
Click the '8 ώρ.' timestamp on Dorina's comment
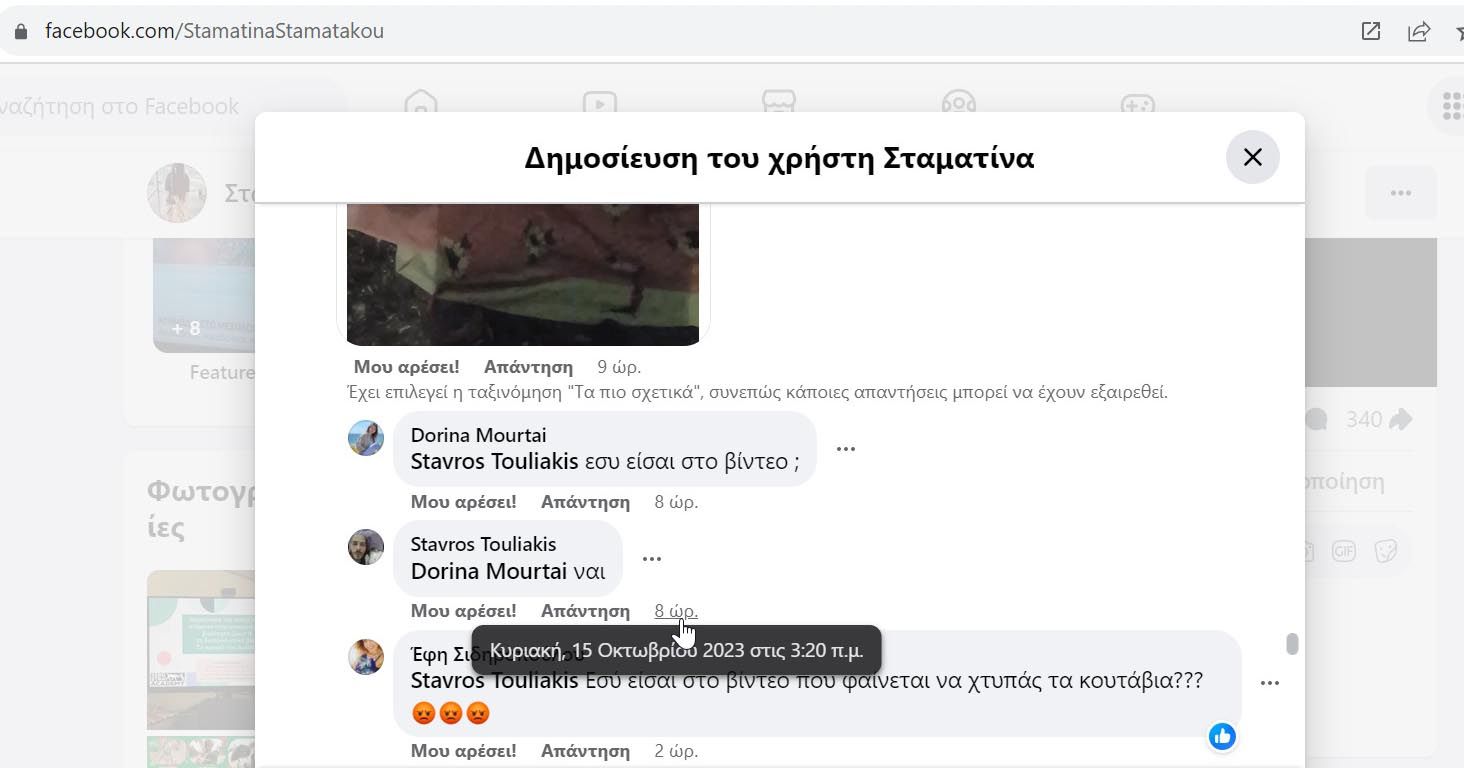(x=676, y=502)
